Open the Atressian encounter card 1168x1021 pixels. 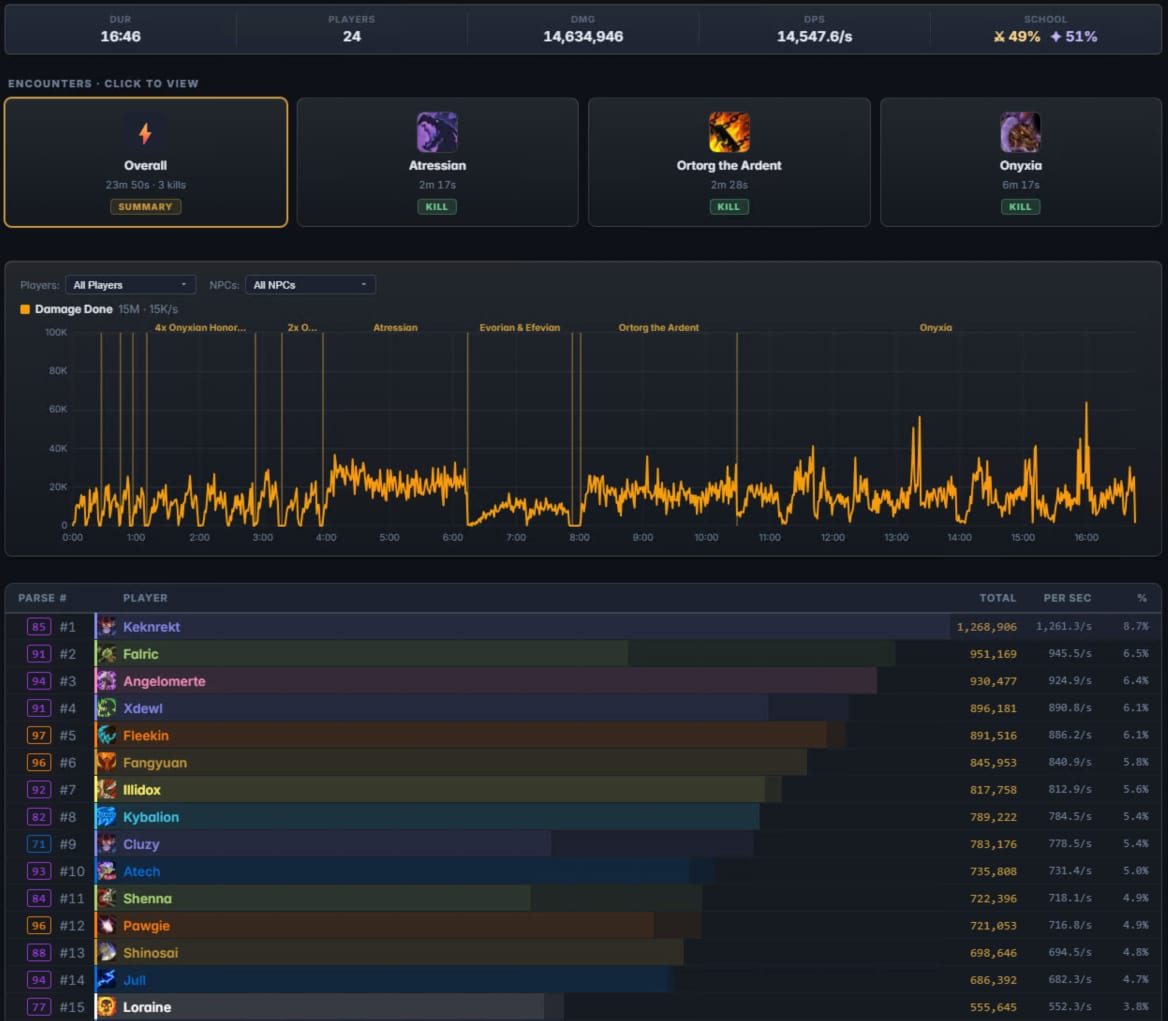(x=437, y=162)
